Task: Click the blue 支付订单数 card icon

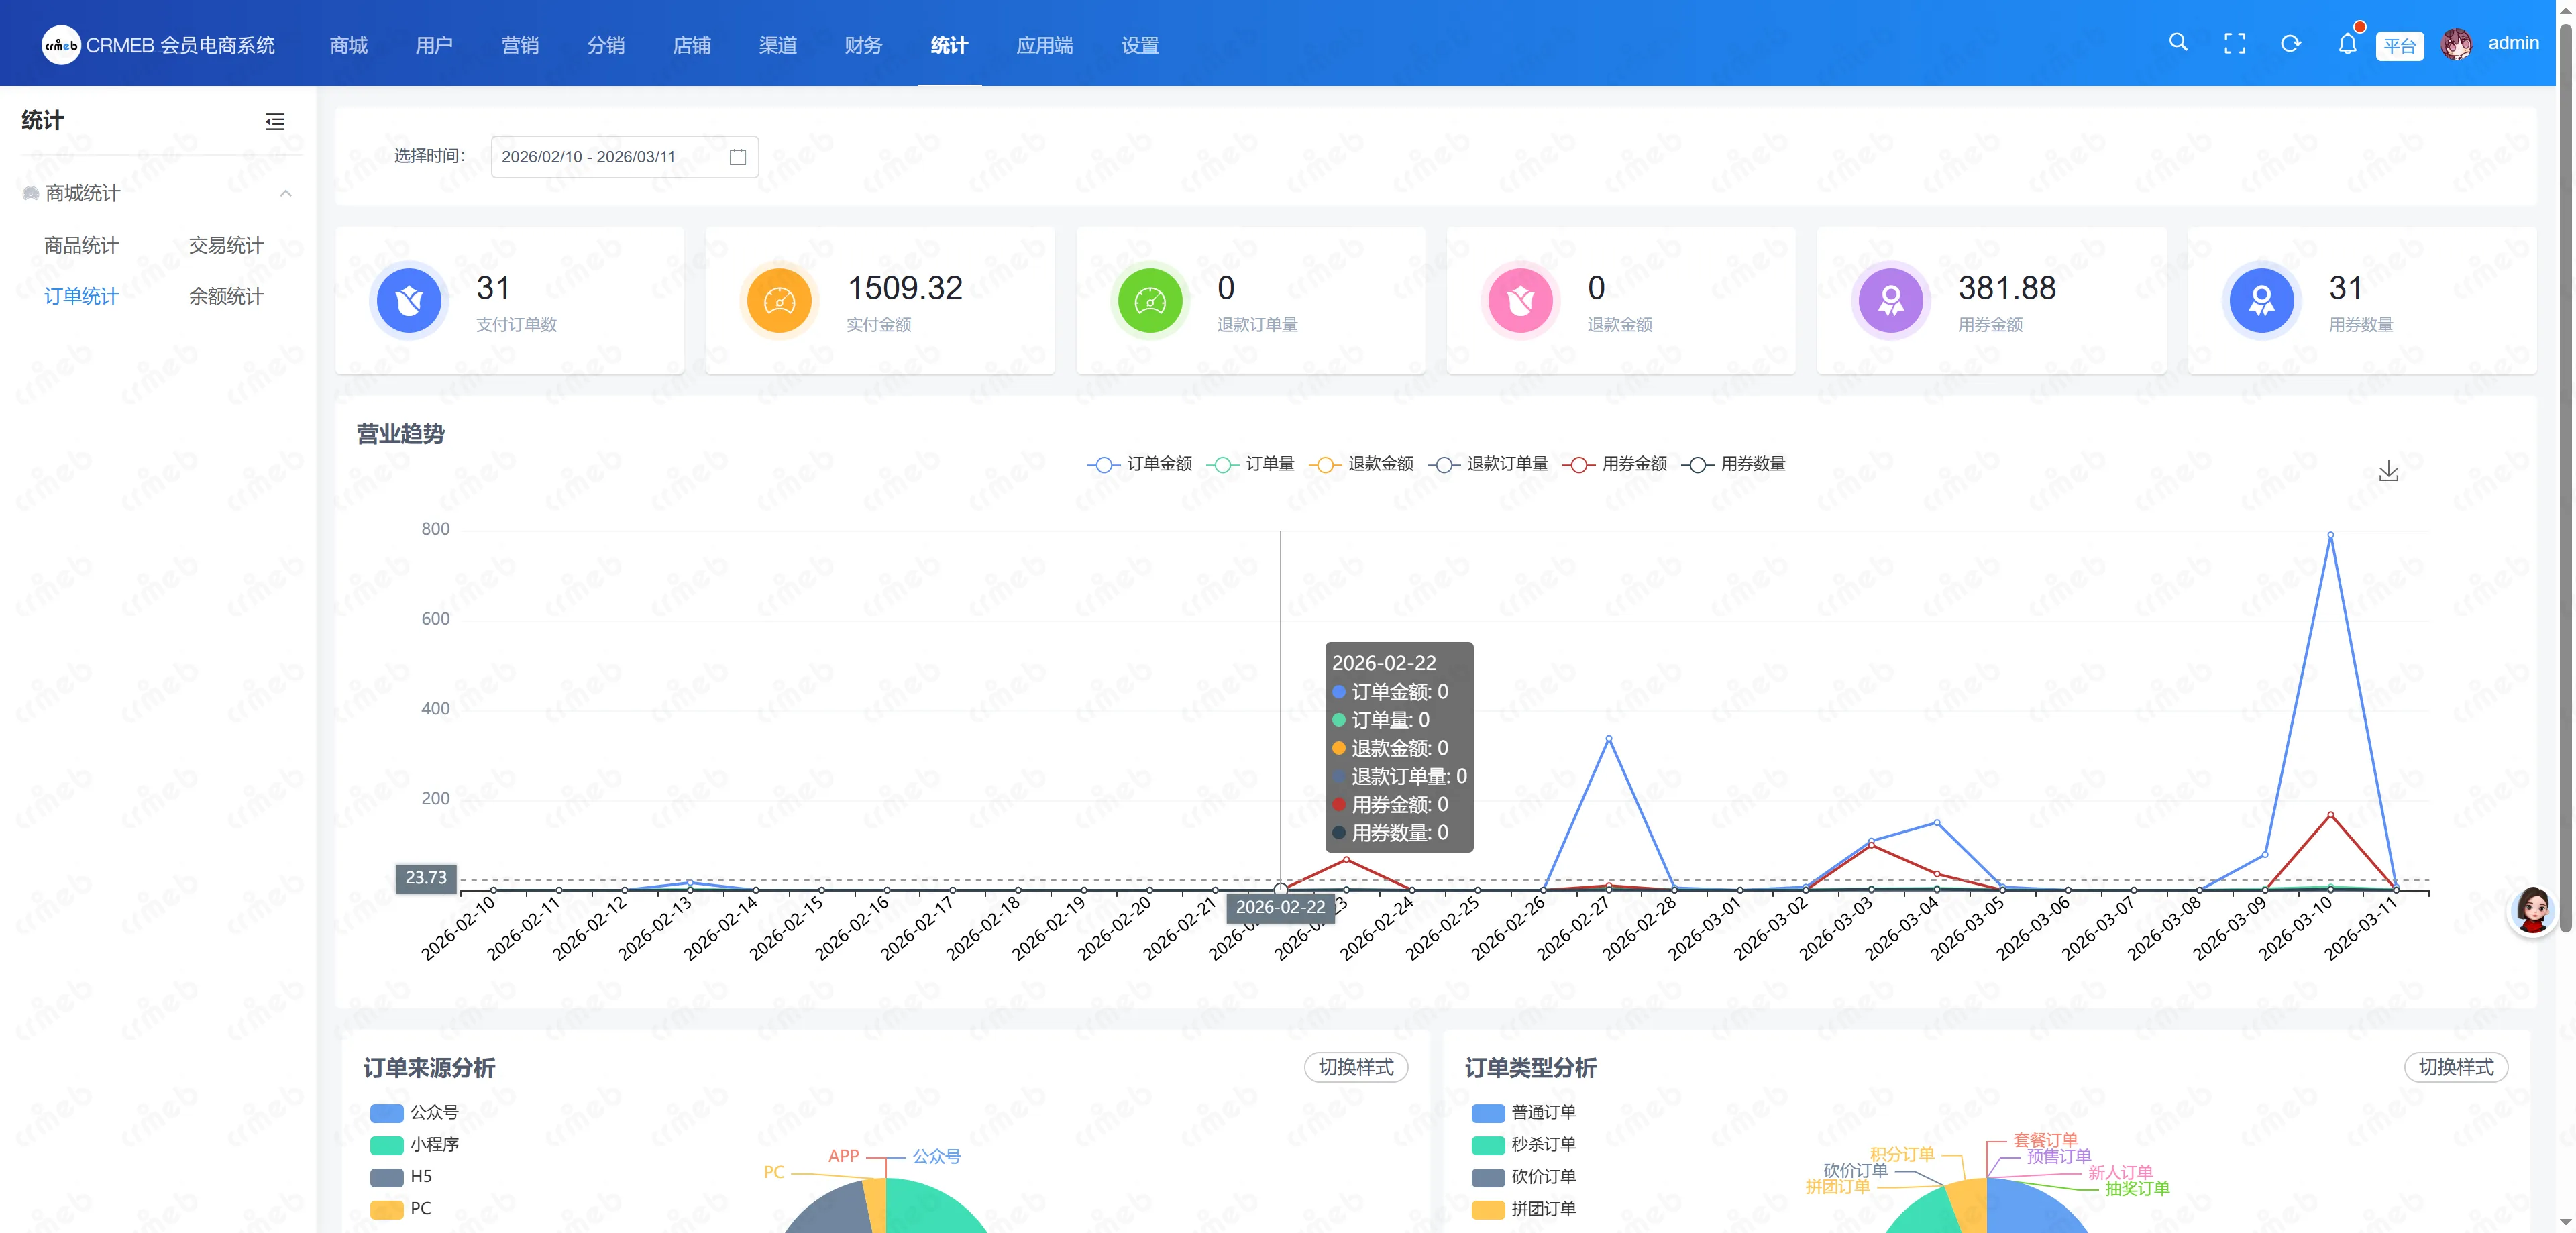Action: (409, 300)
